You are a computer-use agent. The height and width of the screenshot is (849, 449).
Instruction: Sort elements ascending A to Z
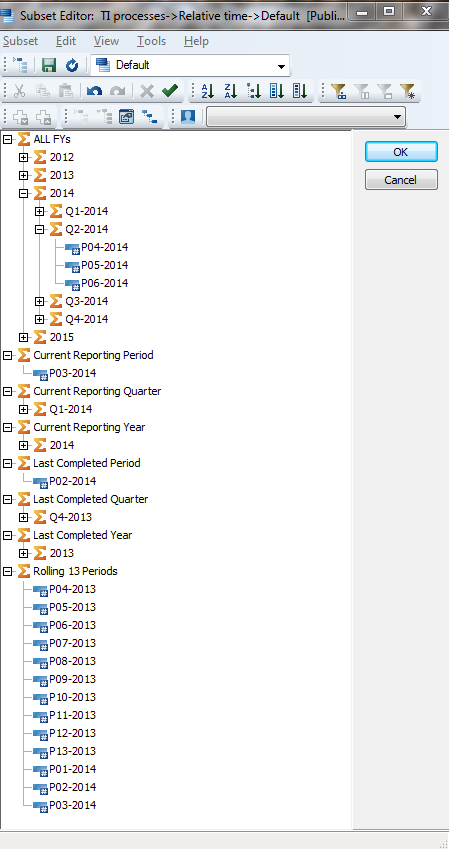click(x=207, y=91)
